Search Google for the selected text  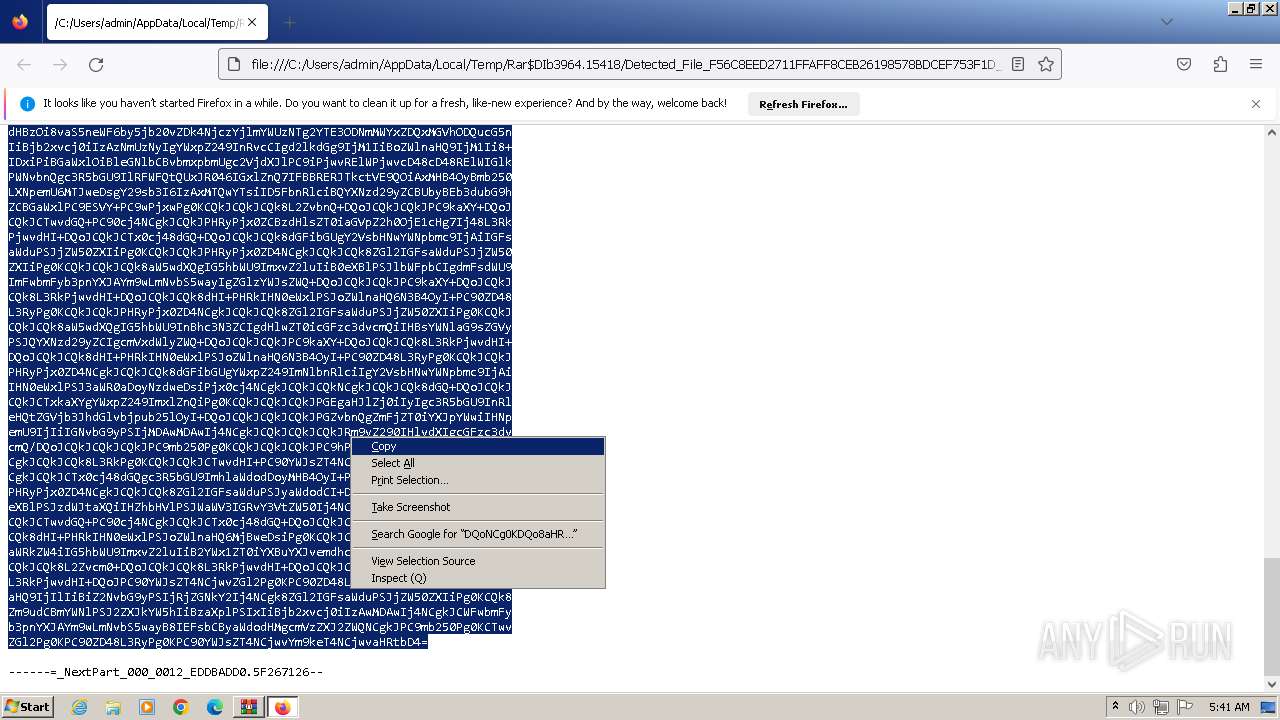[478, 534]
